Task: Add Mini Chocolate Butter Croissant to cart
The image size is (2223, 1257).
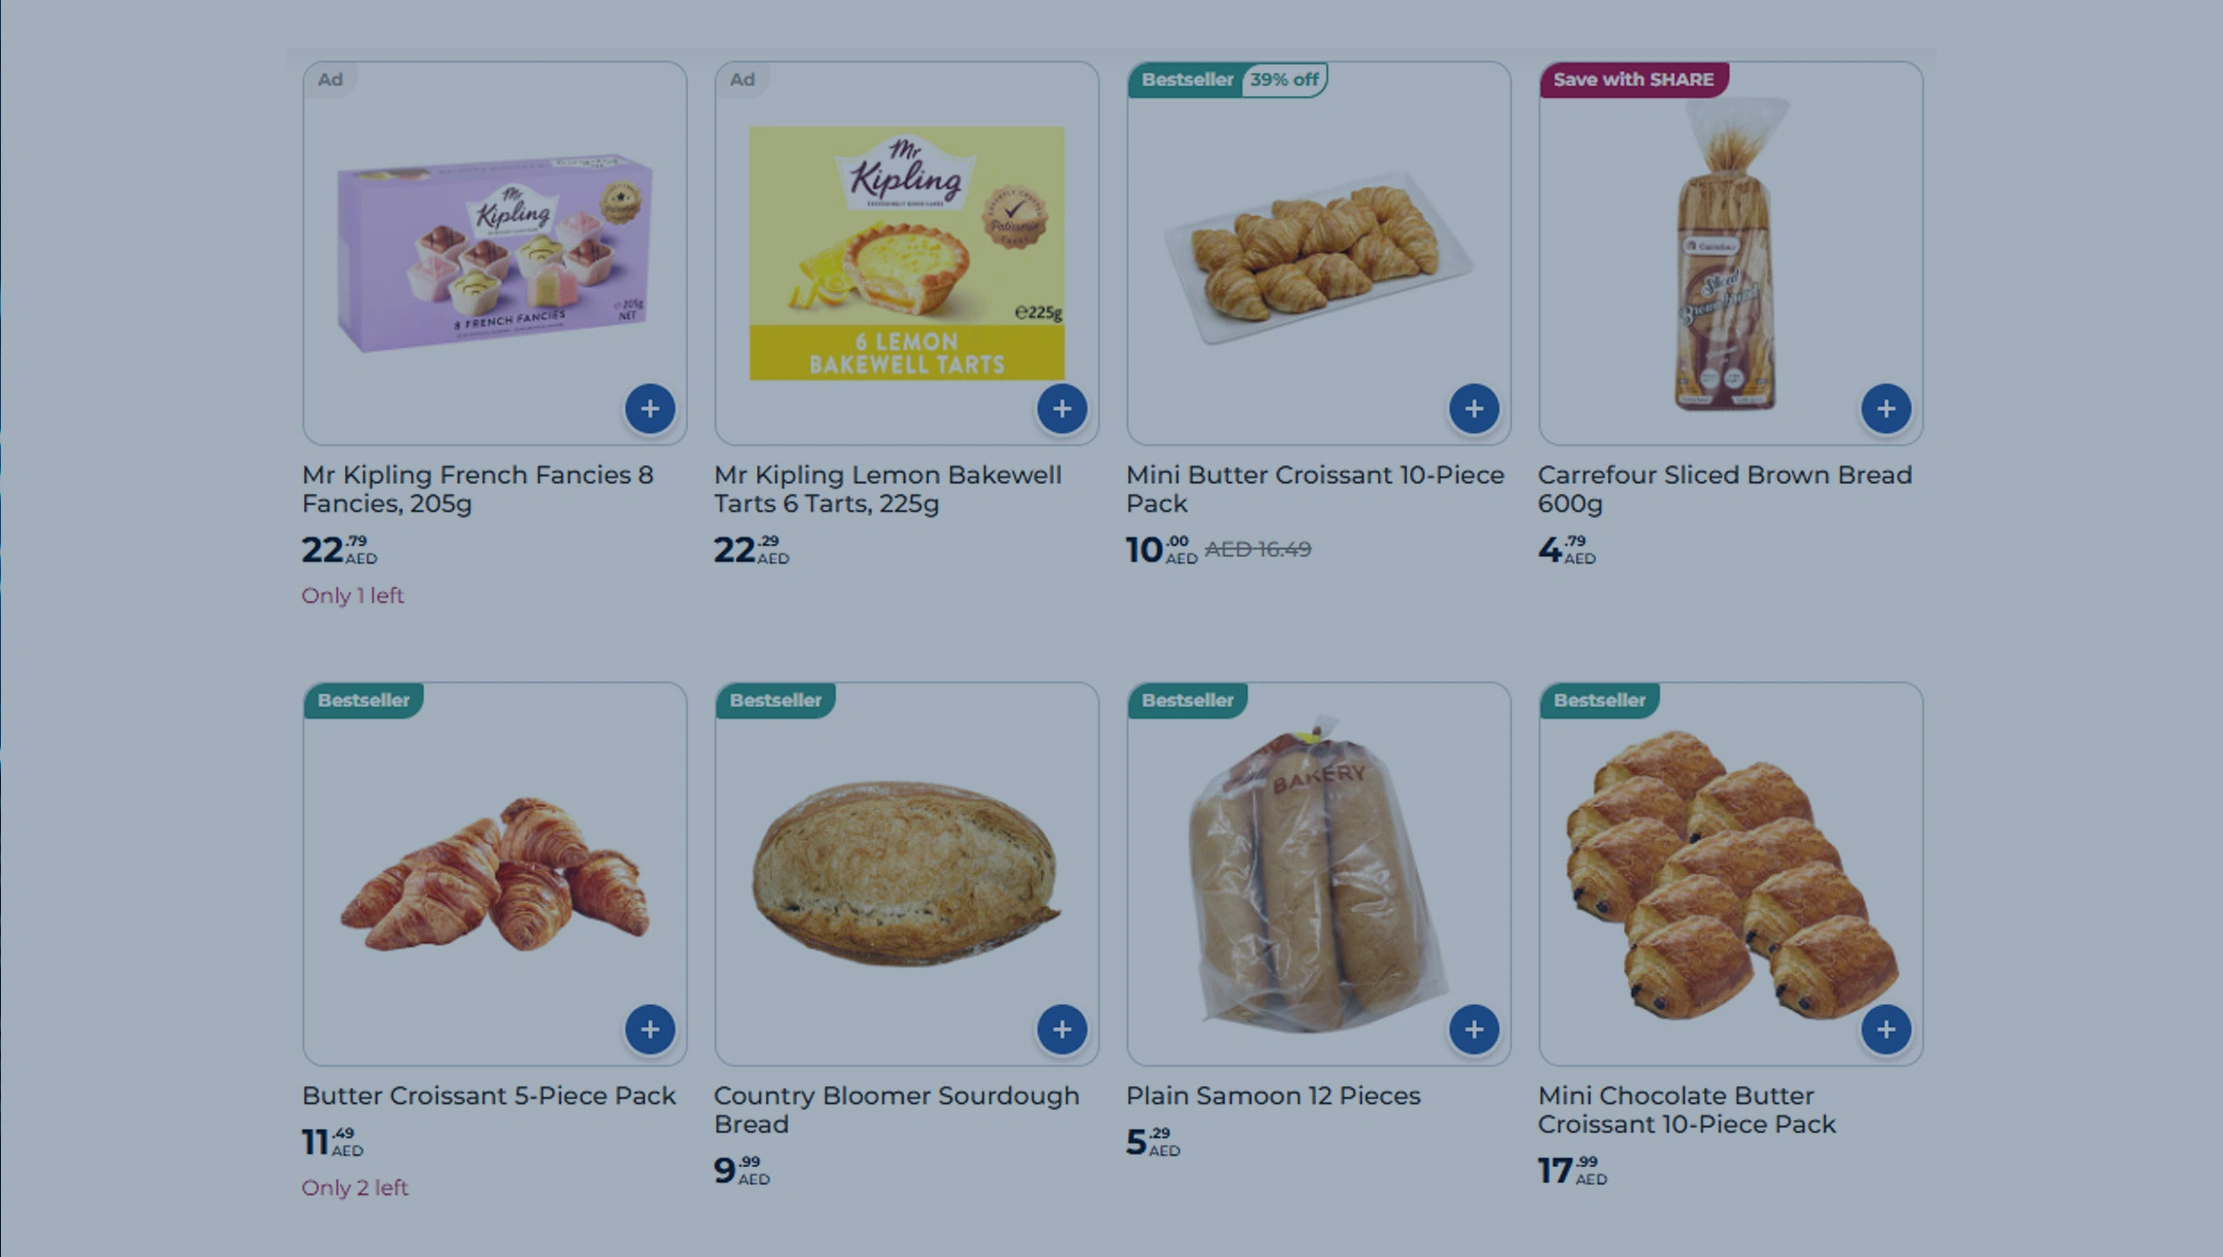Action: click(x=1886, y=1030)
